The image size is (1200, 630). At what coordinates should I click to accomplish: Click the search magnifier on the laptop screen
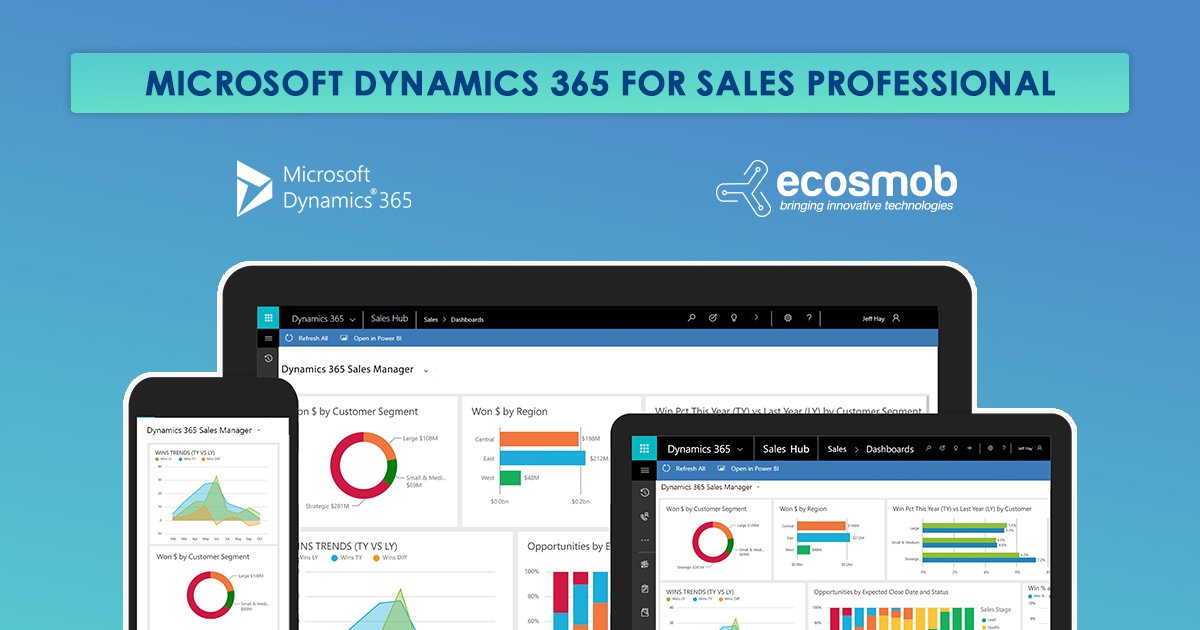[691, 318]
